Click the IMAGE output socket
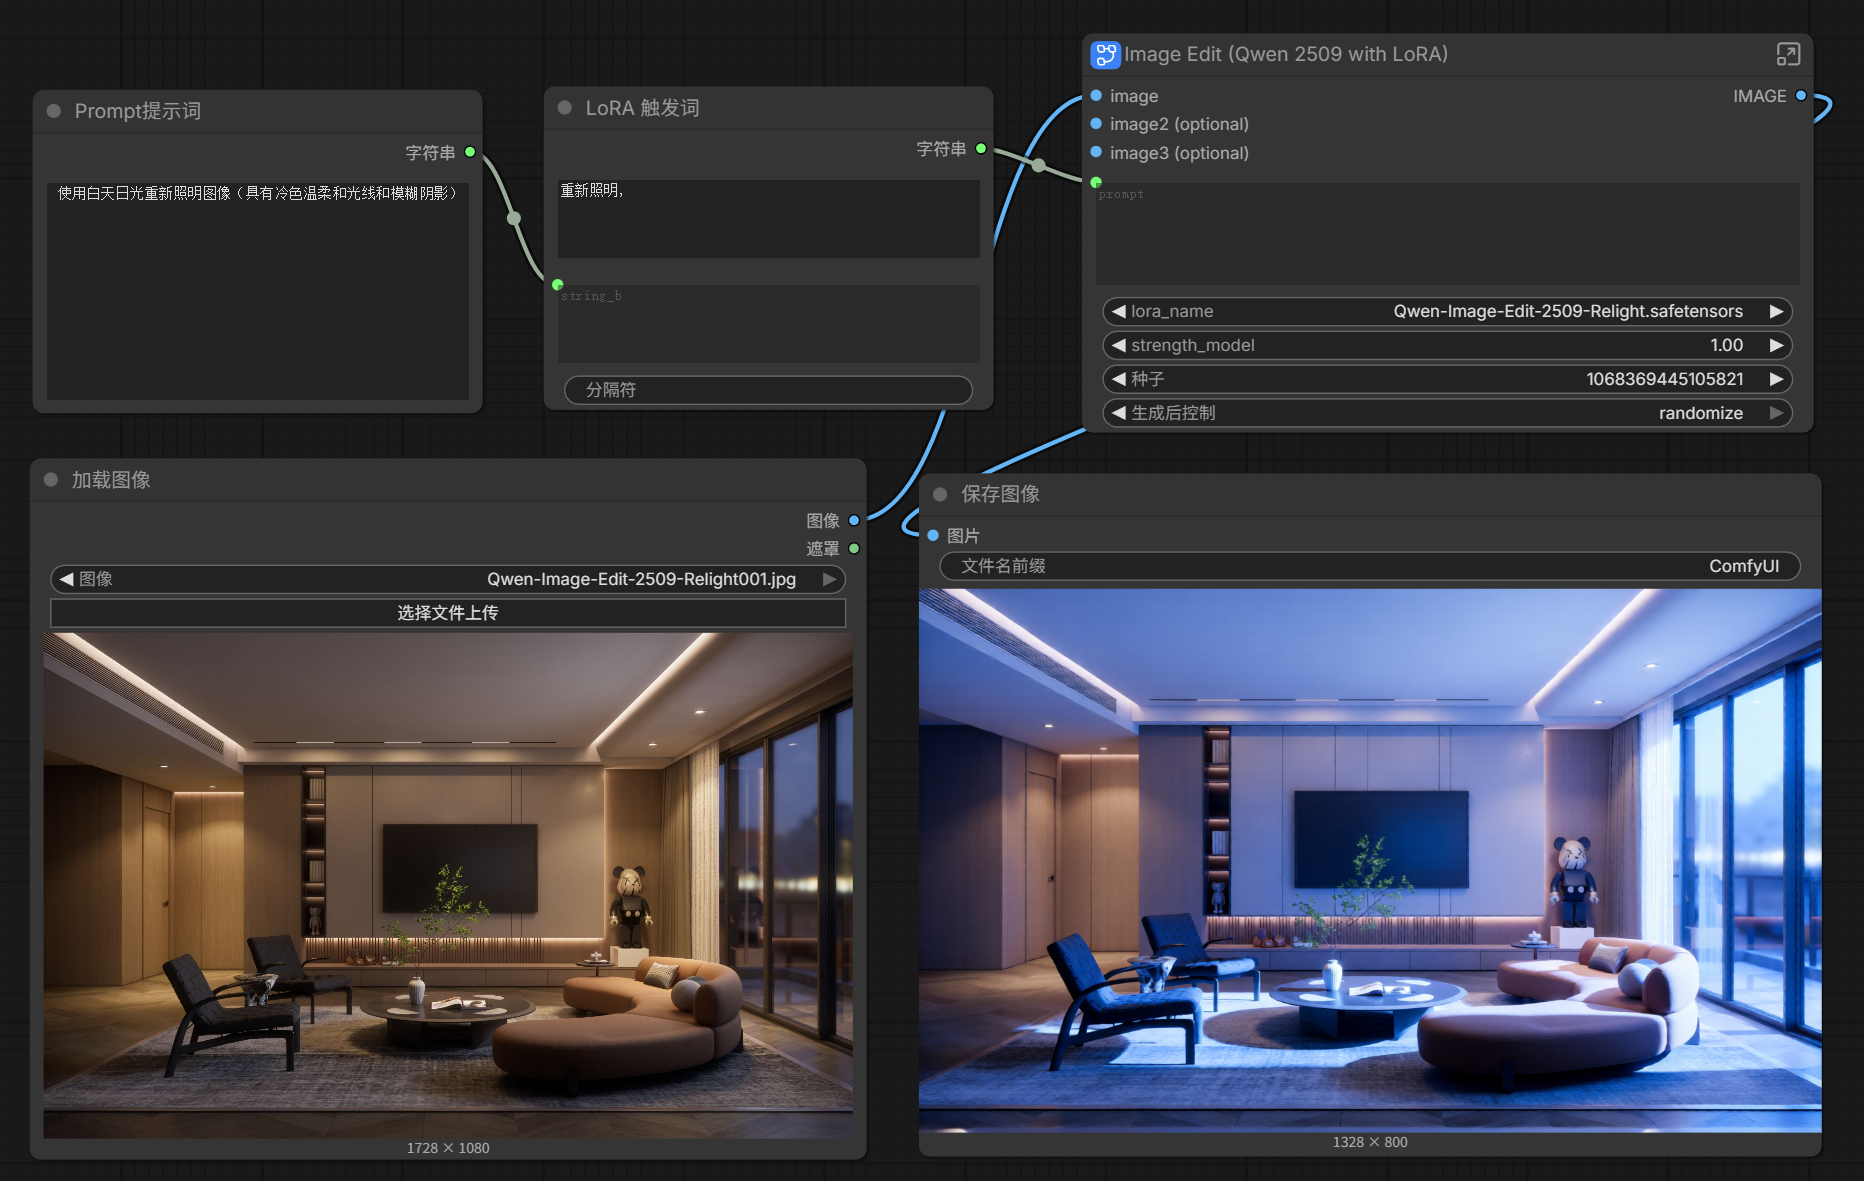The width and height of the screenshot is (1864, 1181). click(x=1801, y=96)
